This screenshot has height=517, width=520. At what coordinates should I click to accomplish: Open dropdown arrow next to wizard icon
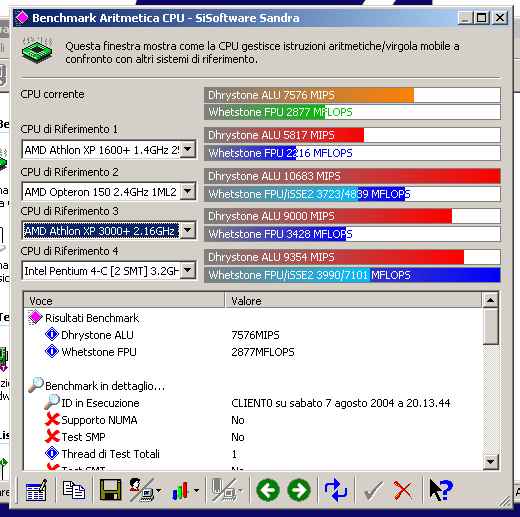[158, 490]
